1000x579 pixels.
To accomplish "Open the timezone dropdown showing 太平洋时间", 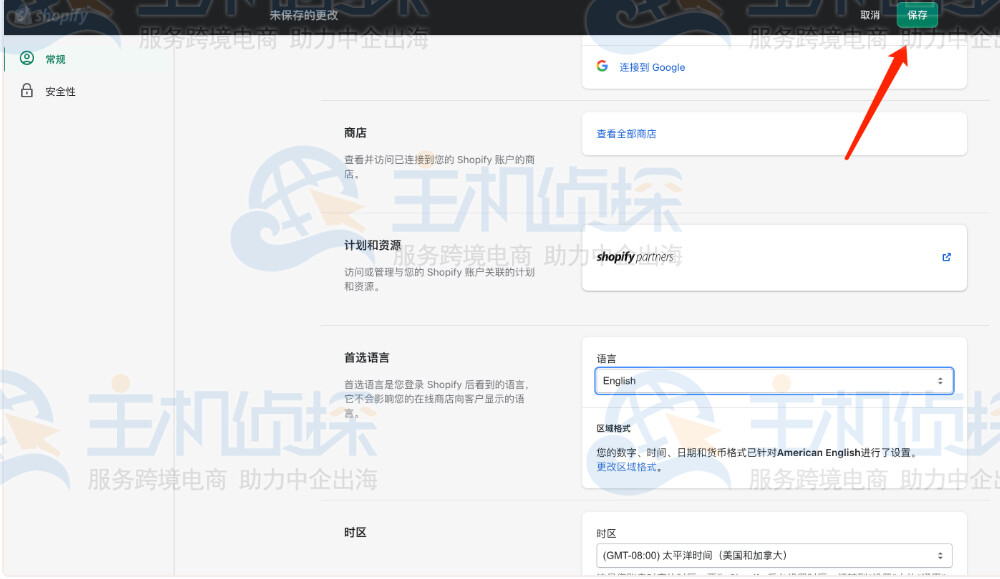I will 775,555.
